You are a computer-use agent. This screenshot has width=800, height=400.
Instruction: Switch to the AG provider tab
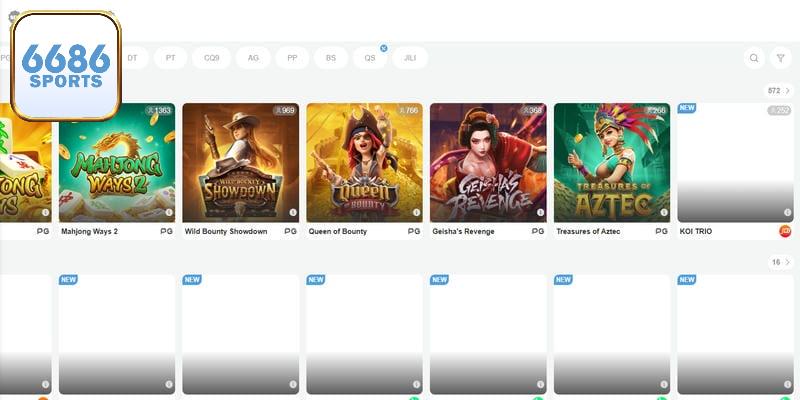(253, 58)
